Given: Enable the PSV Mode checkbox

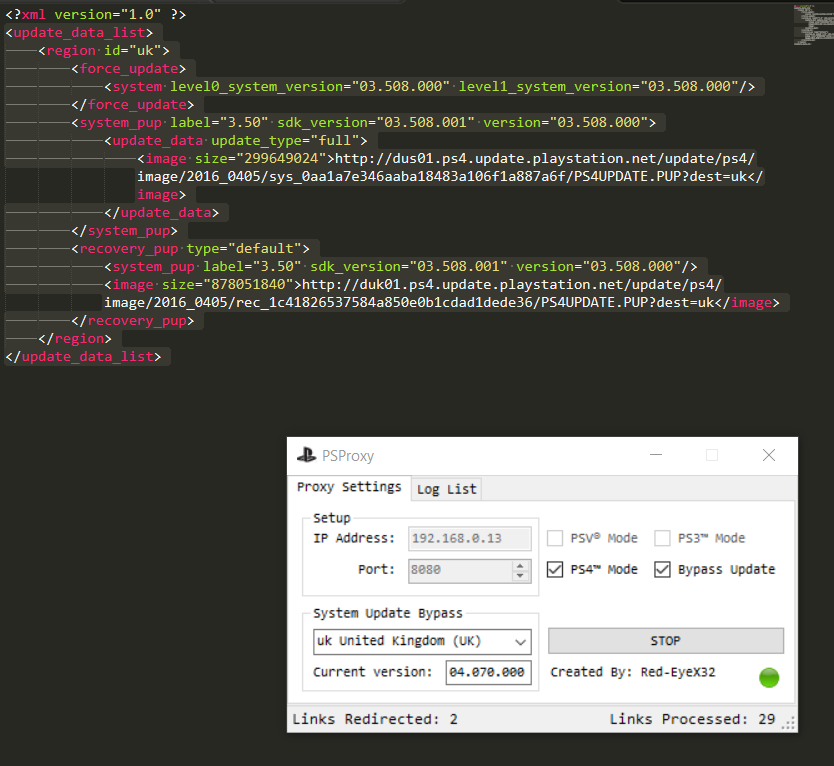Looking at the screenshot, I should click(x=555, y=538).
